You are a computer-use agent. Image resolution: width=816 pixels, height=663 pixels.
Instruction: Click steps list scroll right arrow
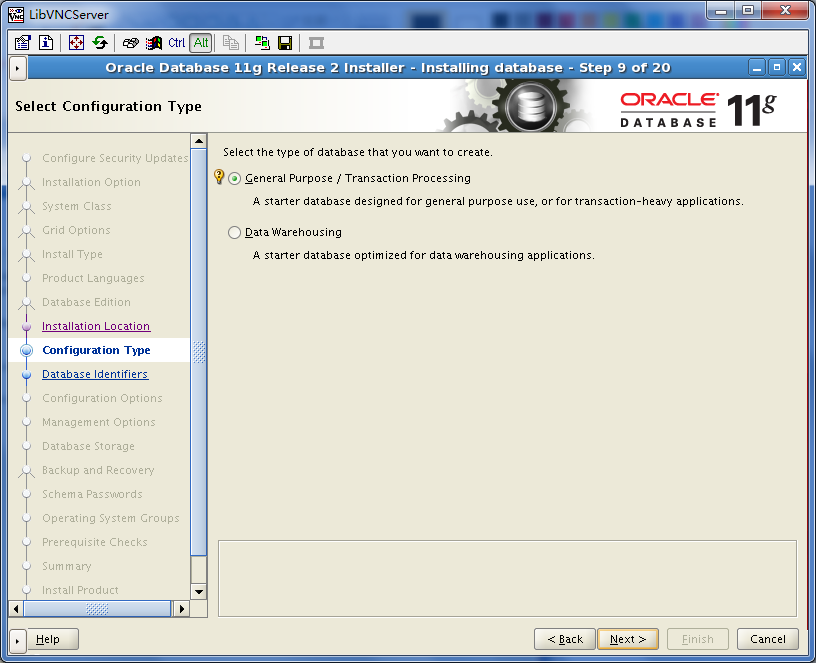182,608
